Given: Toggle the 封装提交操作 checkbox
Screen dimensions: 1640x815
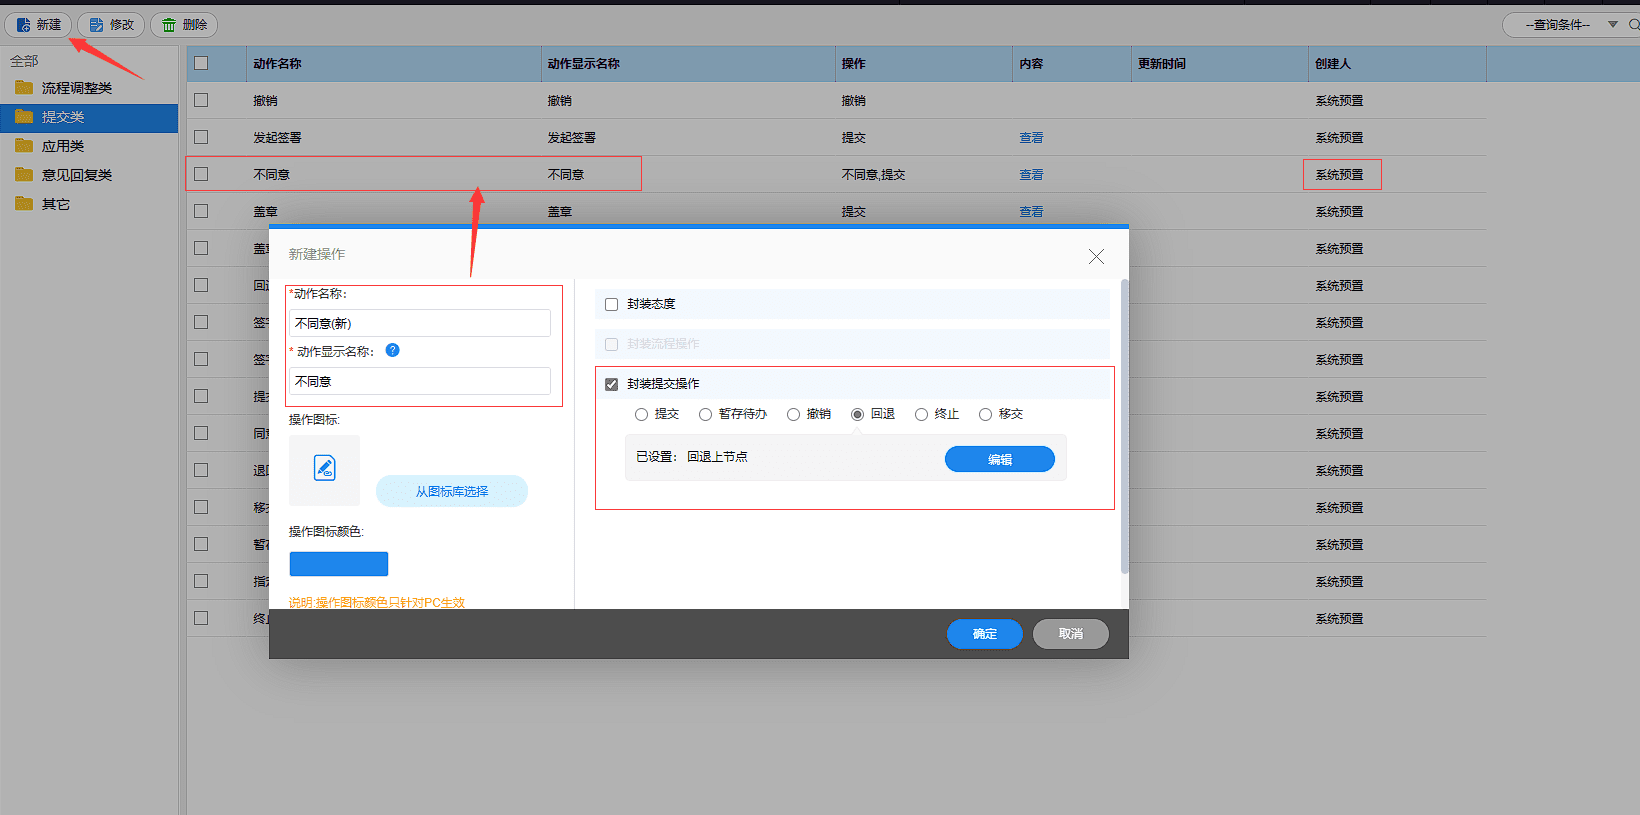Looking at the screenshot, I should pos(612,384).
